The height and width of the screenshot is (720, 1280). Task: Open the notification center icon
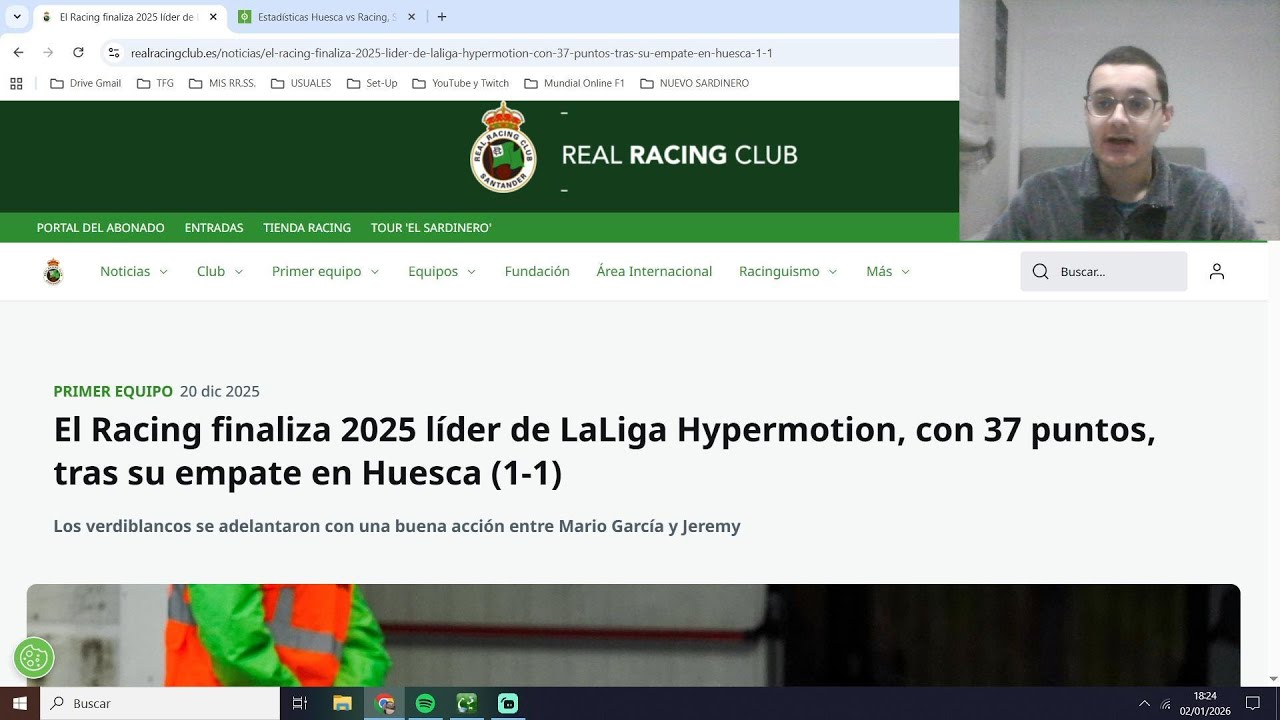pyautogui.click(x=1252, y=703)
